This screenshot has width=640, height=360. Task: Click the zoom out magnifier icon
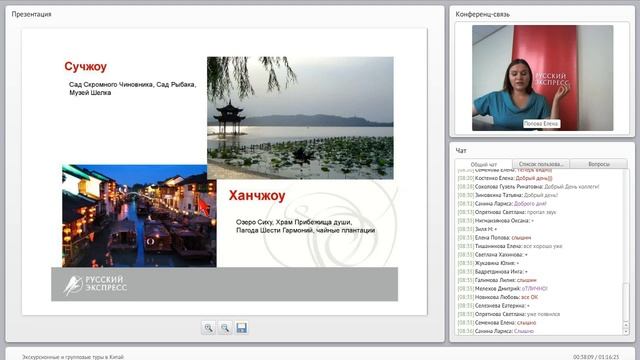pos(225,328)
